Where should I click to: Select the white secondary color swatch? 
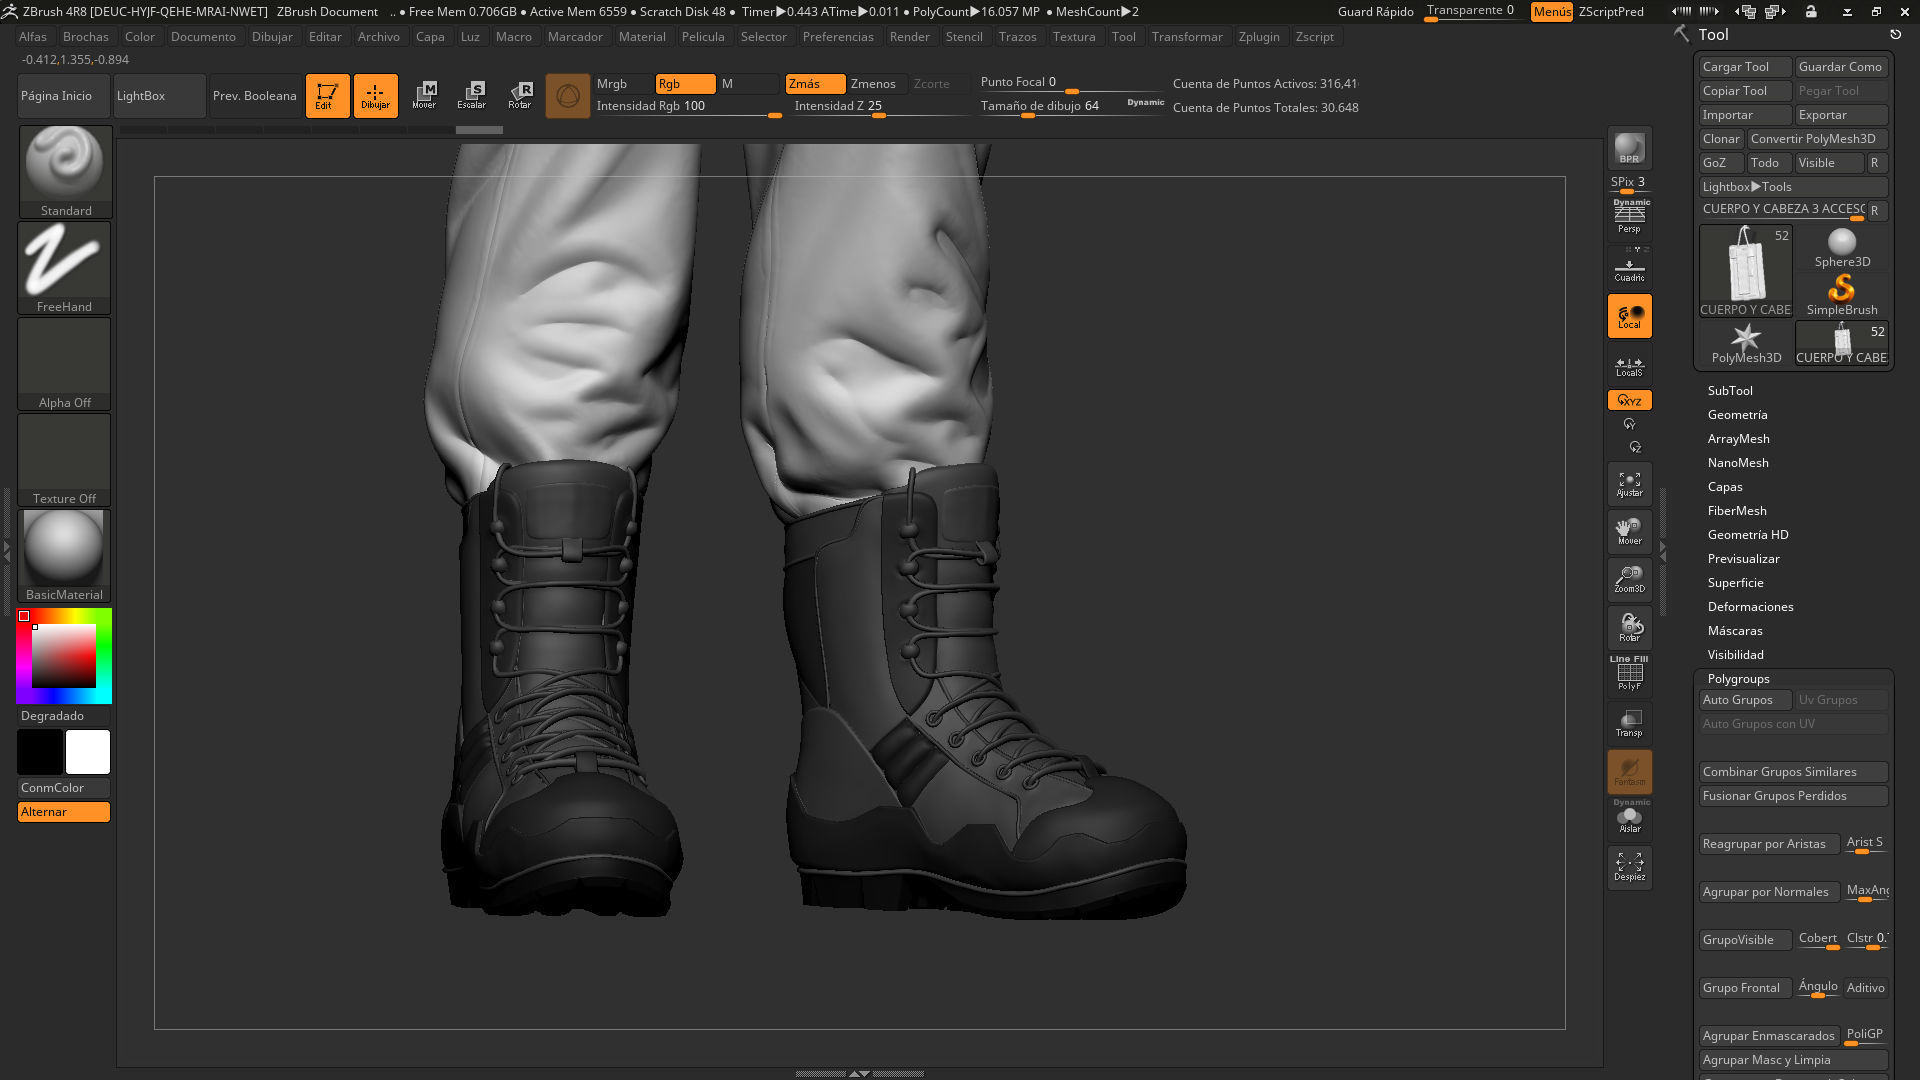pyautogui.click(x=88, y=752)
